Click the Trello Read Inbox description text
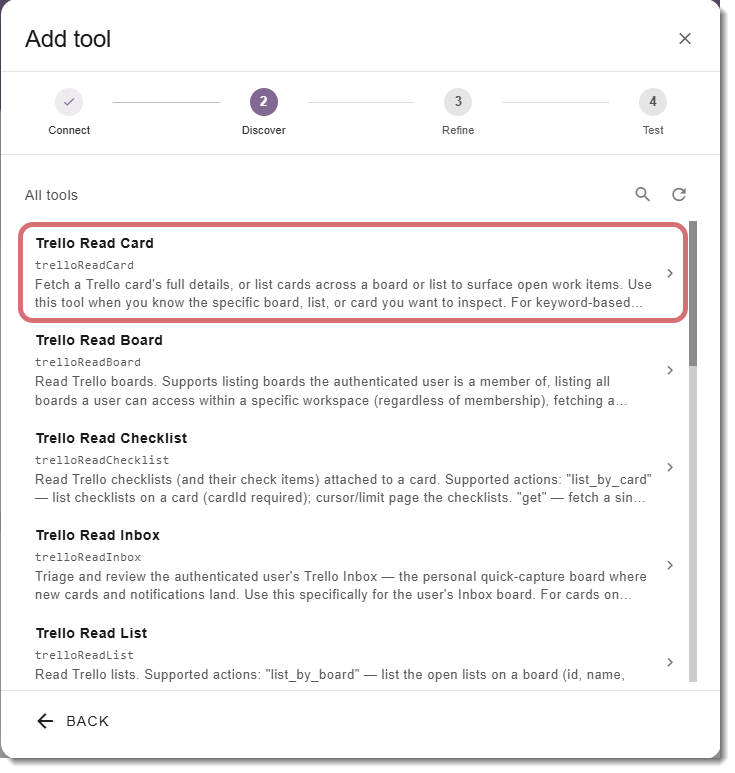The image size is (735, 773). pyautogui.click(x=341, y=586)
